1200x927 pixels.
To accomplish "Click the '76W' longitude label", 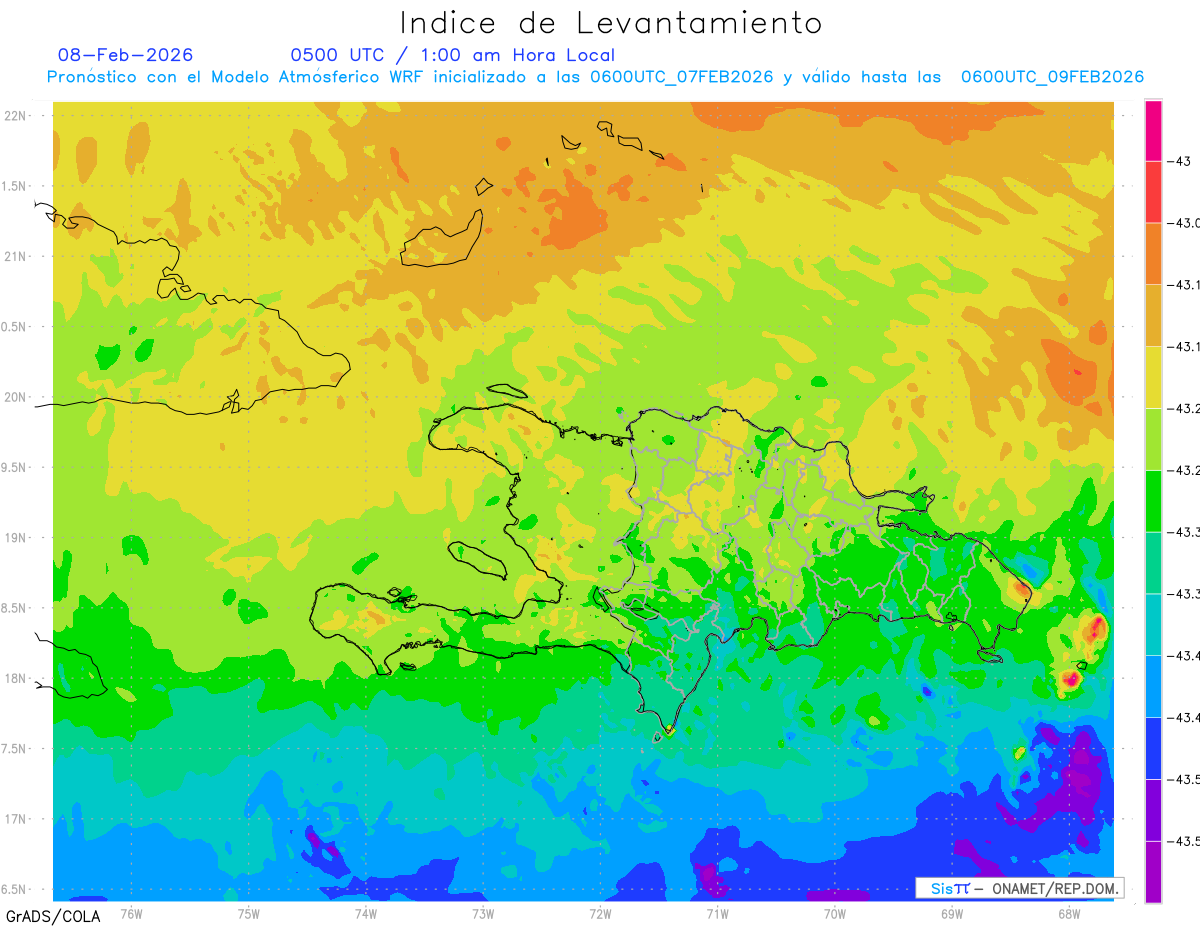I will [131, 913].
